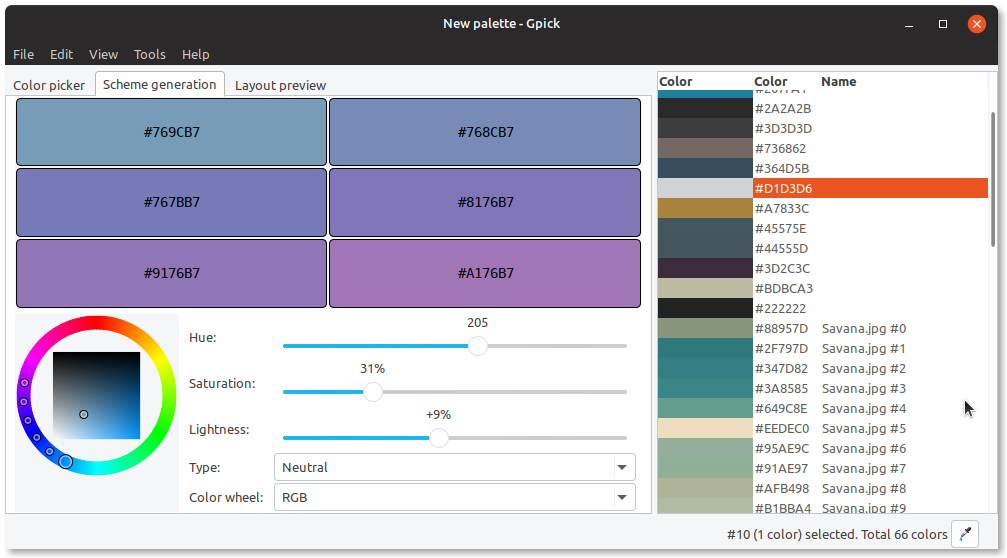Image resolution: width=1007 pixels, height=558 pixels.
Task: Open the Layout preview tab
Action: pyautogui.click(x=280, y=85)
